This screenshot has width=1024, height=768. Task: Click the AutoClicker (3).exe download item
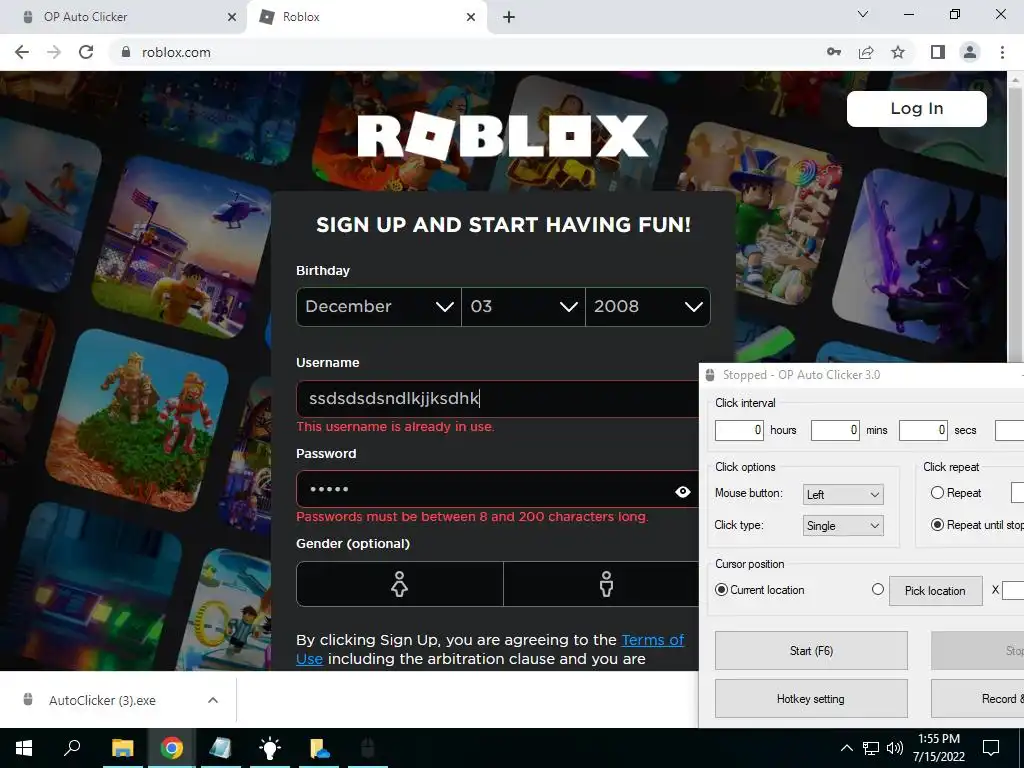click(x=103, y=700)
